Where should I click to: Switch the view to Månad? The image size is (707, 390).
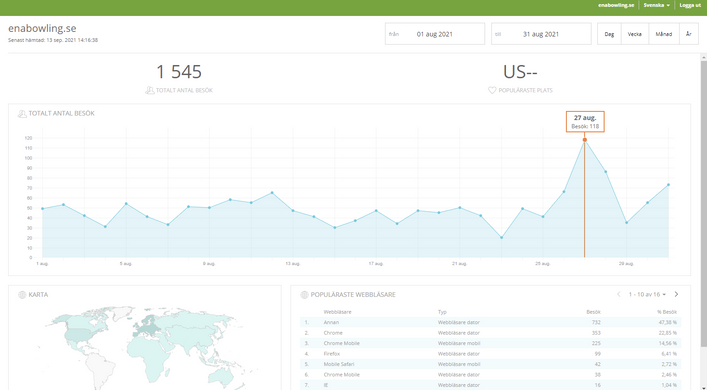[664, 34]
